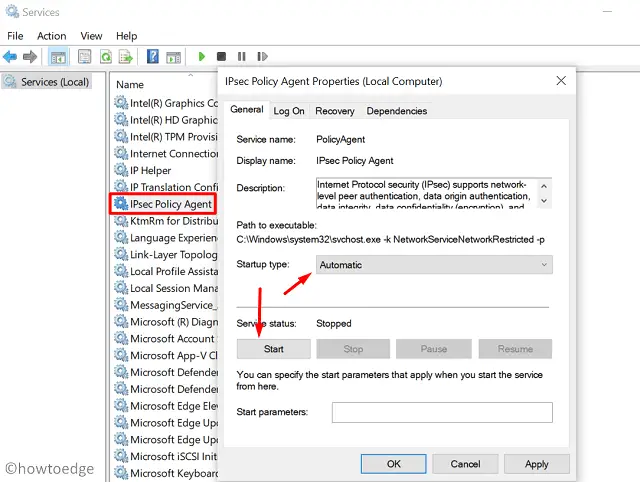Switch to the Dependencies tab
Screen dimensions: 640x482
pyautogui.click(x=397, y=111)
